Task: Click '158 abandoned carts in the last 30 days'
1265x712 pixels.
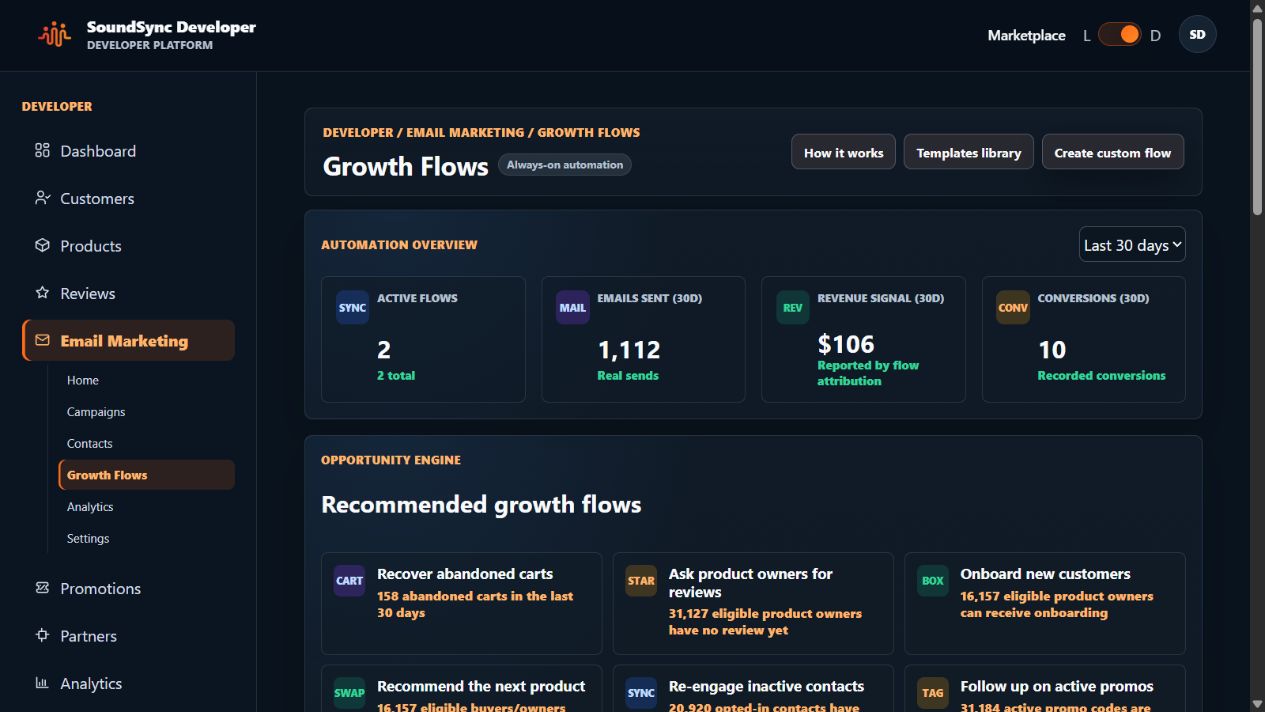Action: 475,604
